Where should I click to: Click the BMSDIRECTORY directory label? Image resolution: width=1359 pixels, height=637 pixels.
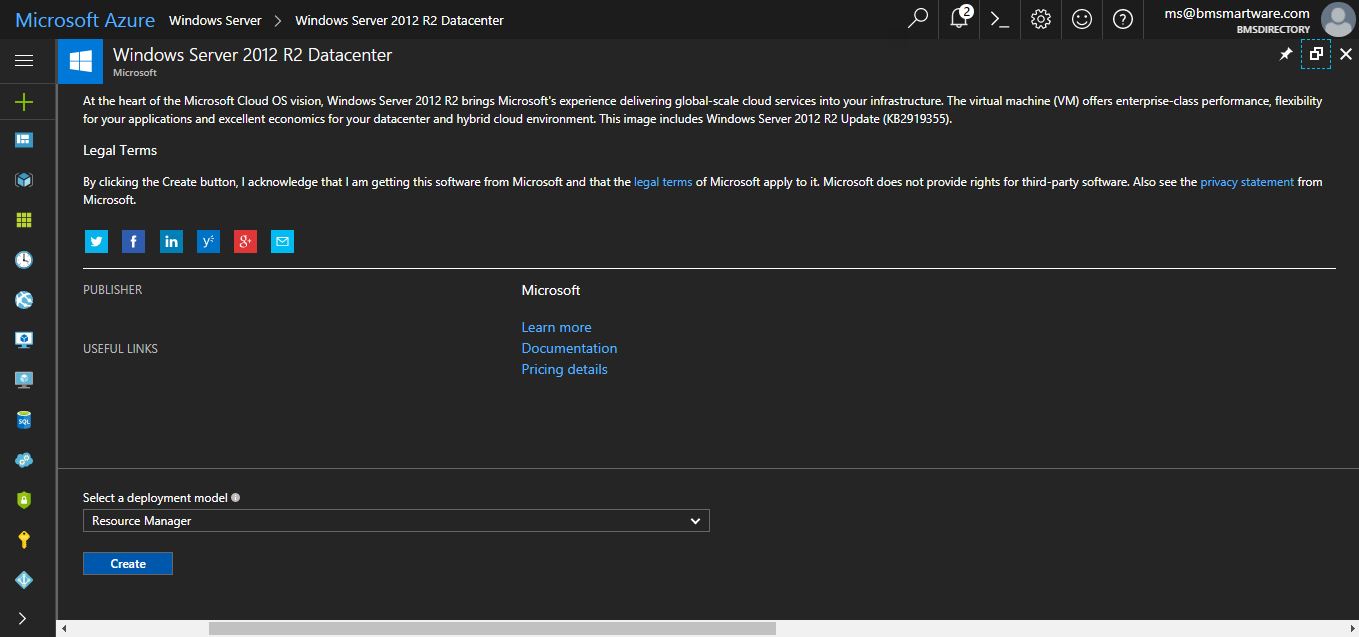[x=1273, y=30]
